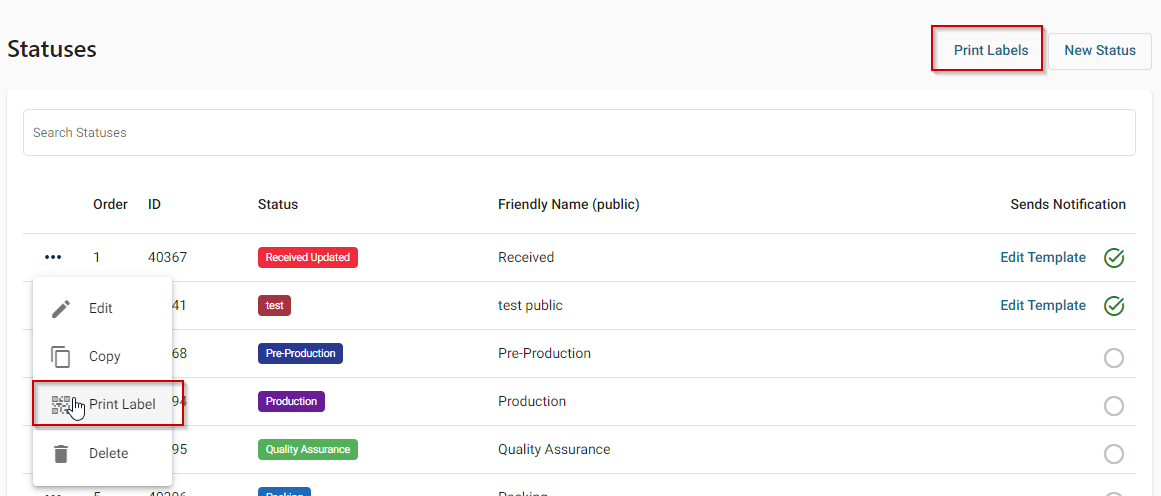1161x496 pixels.
Task: Click the pencil icon next to Edit
Action: click(61, 308)
